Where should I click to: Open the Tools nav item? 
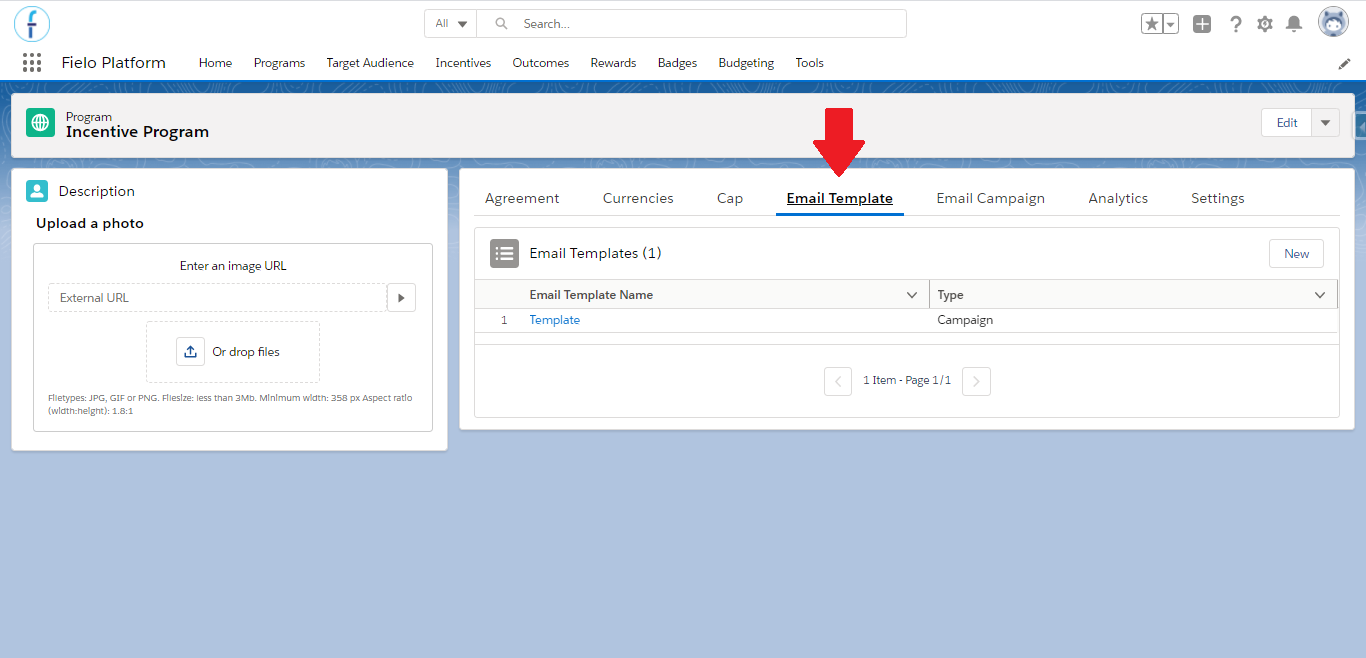click(x=810, y=63)
